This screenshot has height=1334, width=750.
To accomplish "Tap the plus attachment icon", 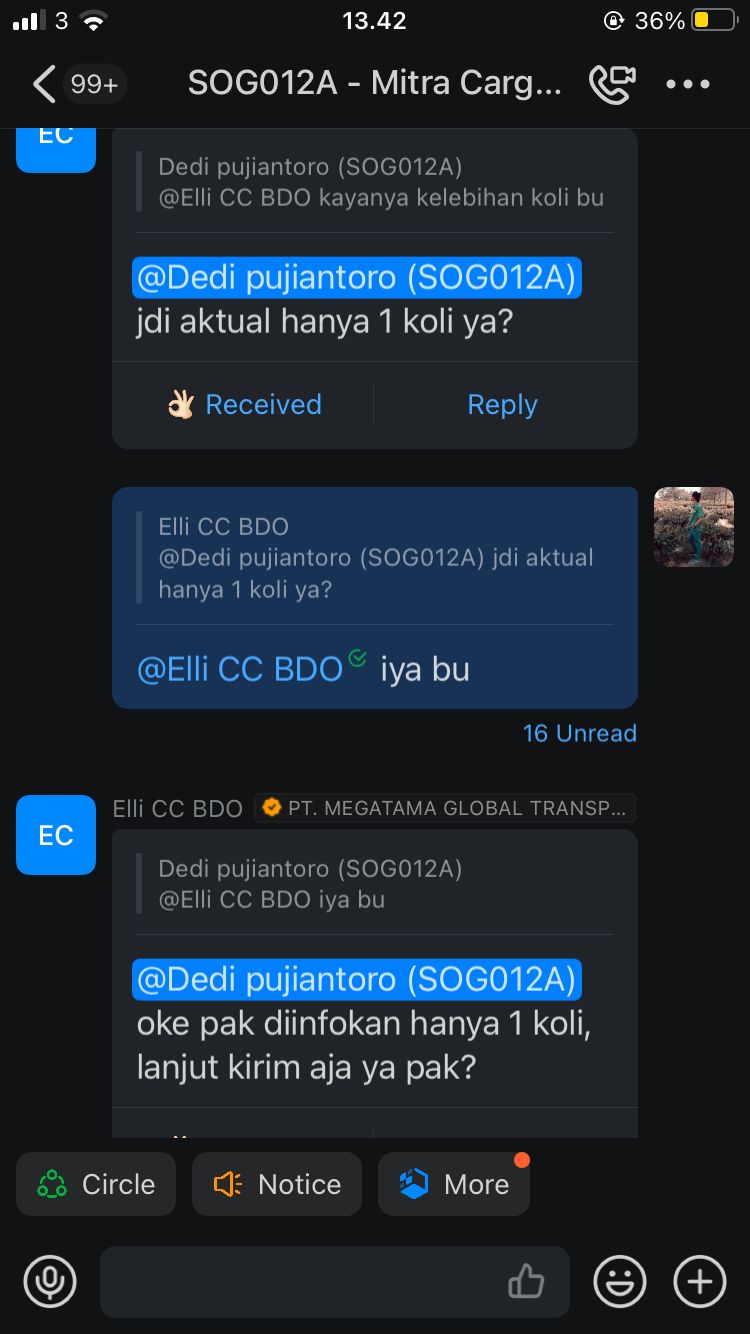I will click(700, 1281).
